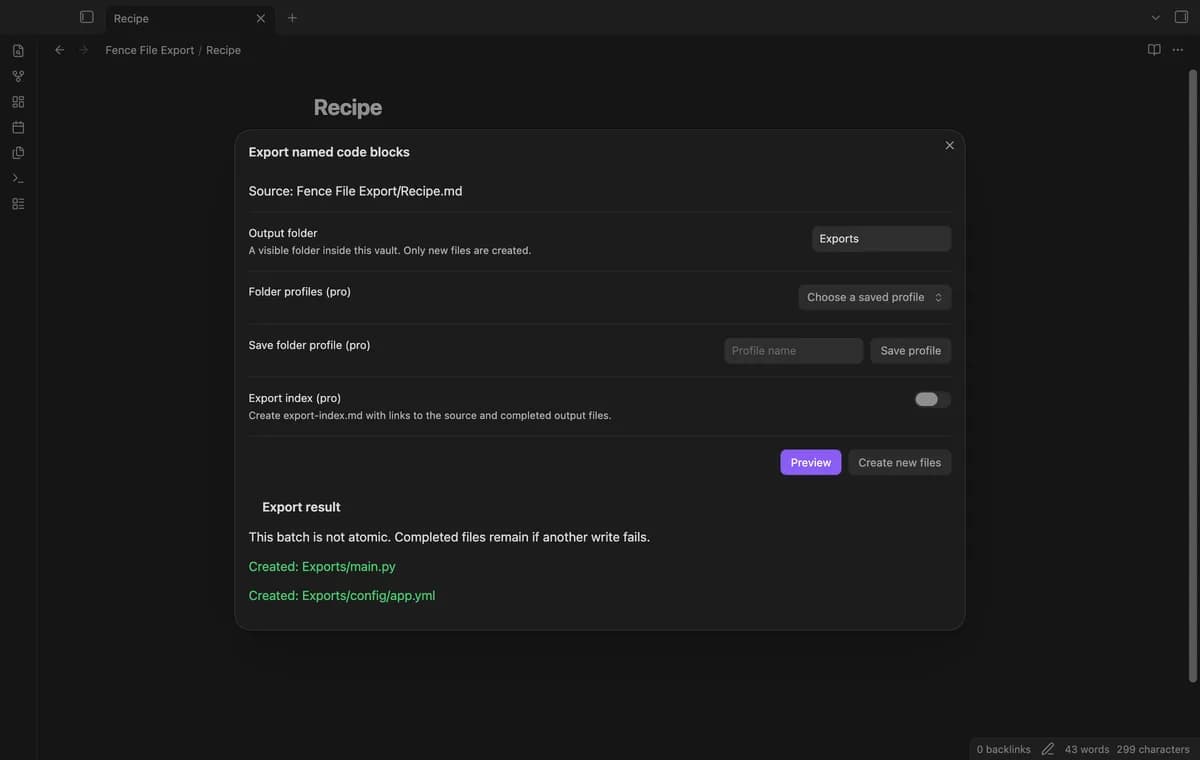Click the purple Preview button
Viewport: 1200px width, 760px height.
811,462
